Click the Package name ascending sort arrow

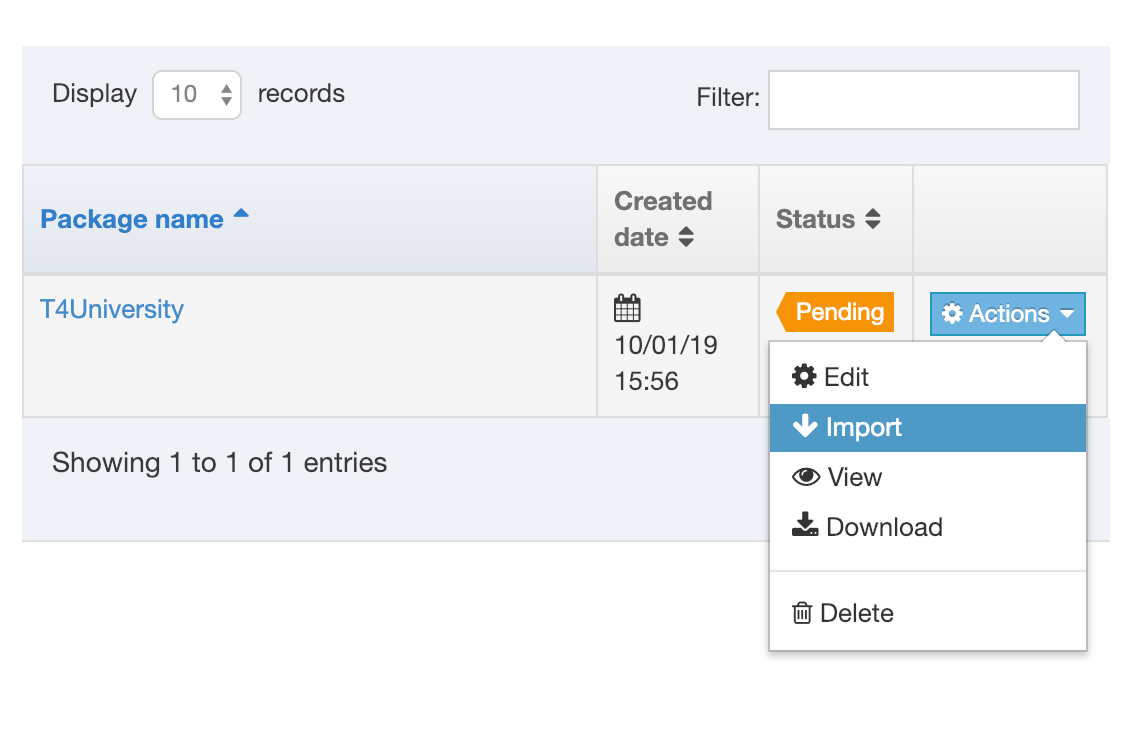(x=241, y=215)
